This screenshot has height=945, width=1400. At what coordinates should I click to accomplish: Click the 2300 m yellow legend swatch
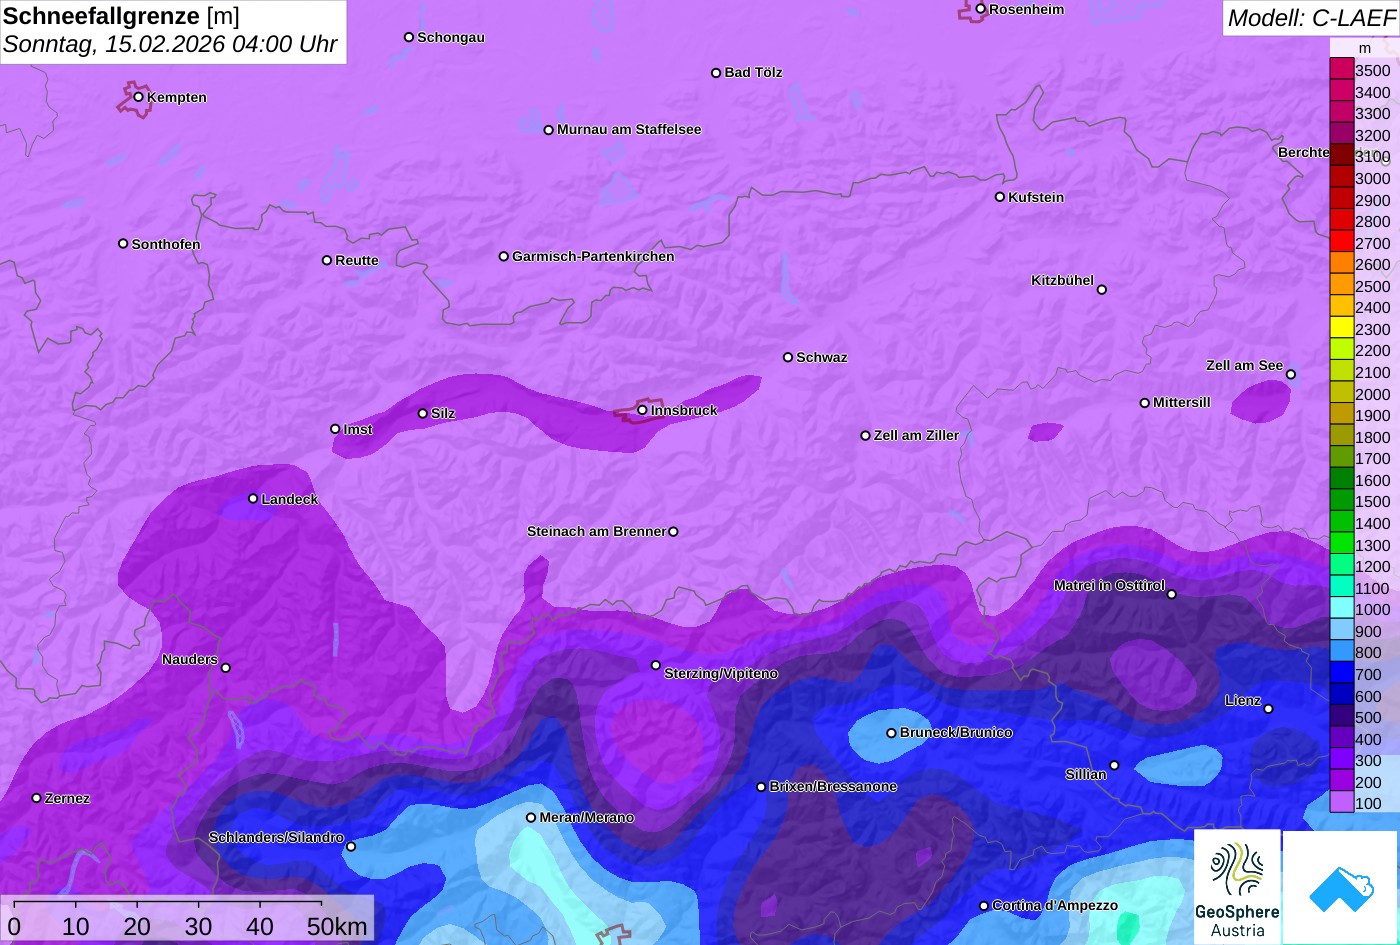coord(1341,328)
